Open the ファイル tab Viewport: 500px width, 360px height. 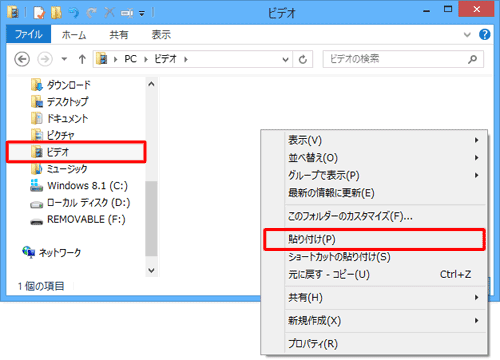[x=29, y=34]
